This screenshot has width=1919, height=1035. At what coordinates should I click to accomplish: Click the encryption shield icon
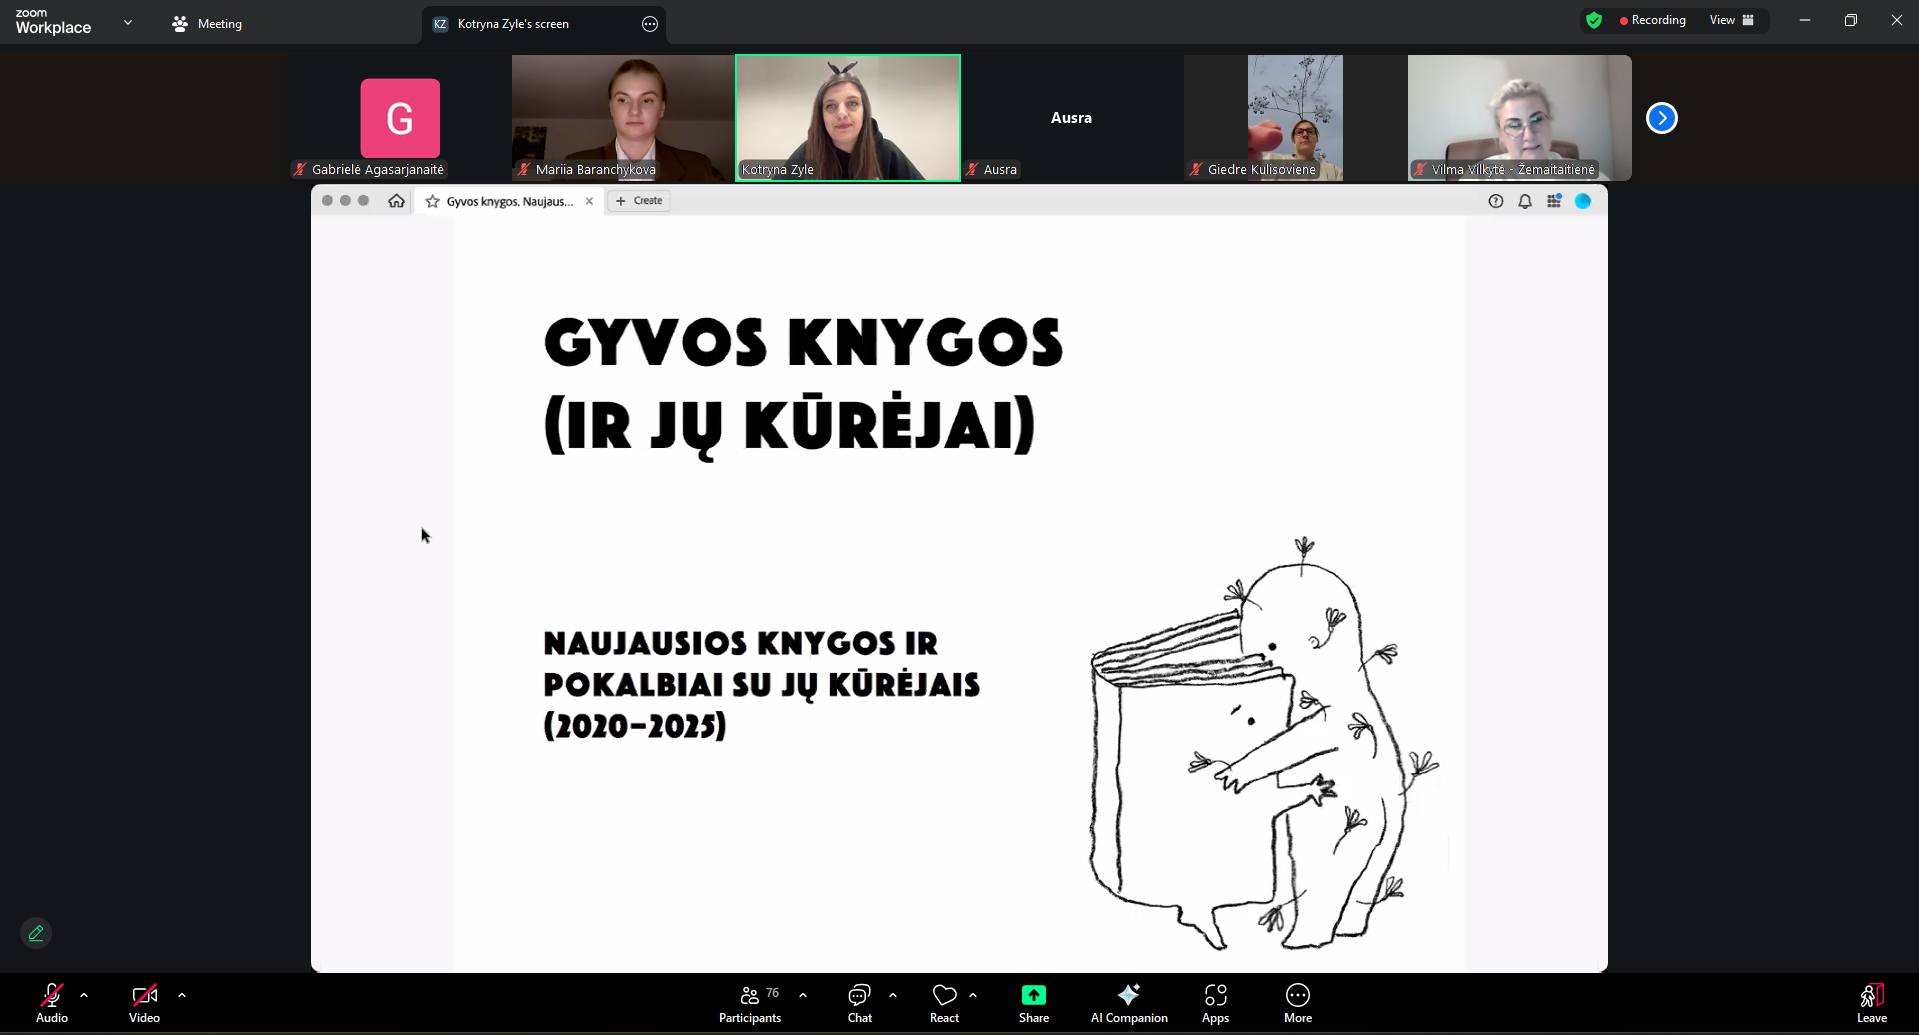pos(1594,20)
